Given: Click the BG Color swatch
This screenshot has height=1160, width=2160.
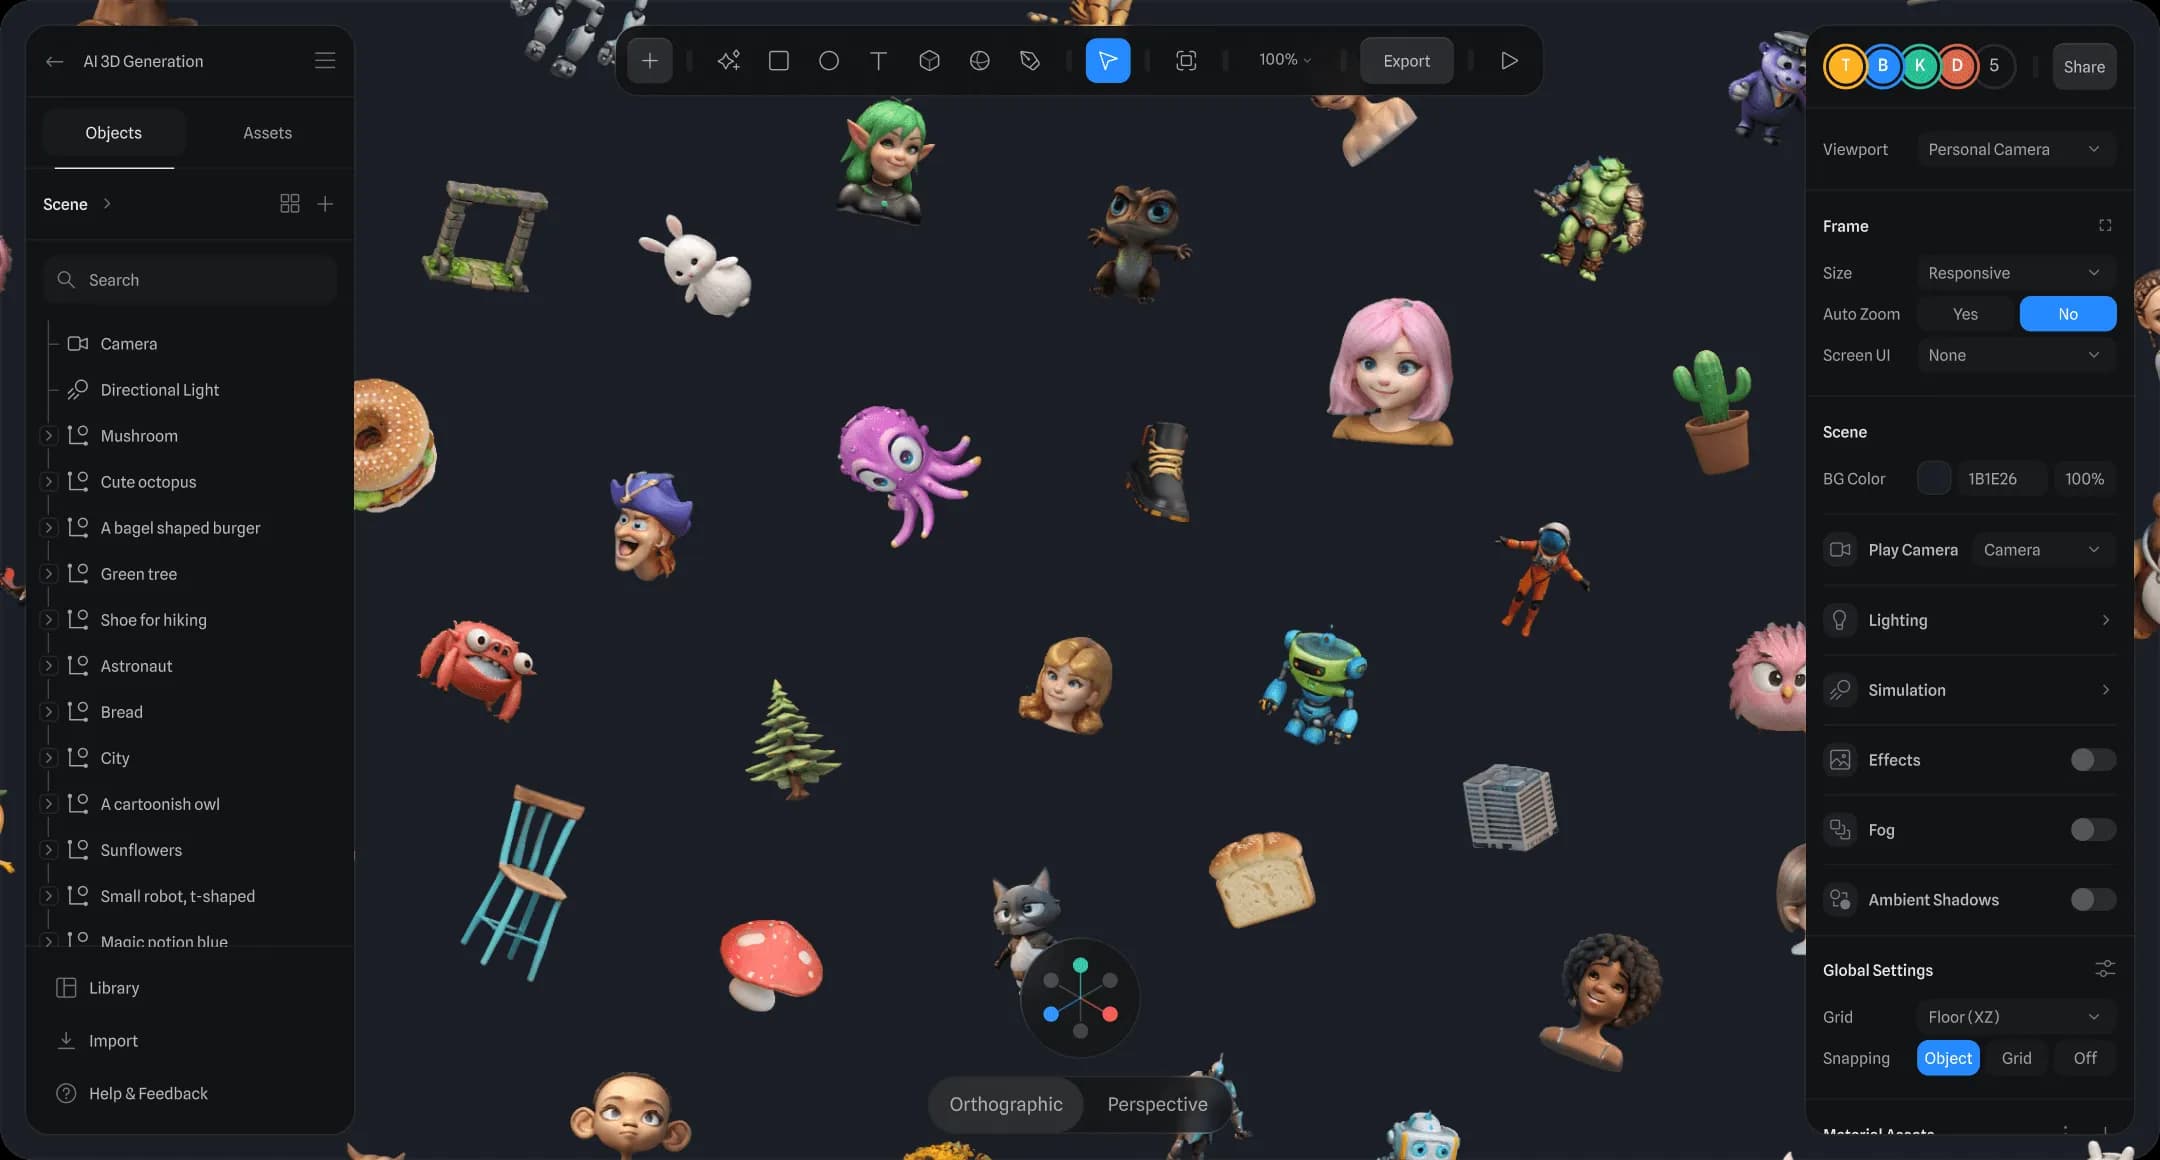Looking at the screenshot, I should (1934, 479).
